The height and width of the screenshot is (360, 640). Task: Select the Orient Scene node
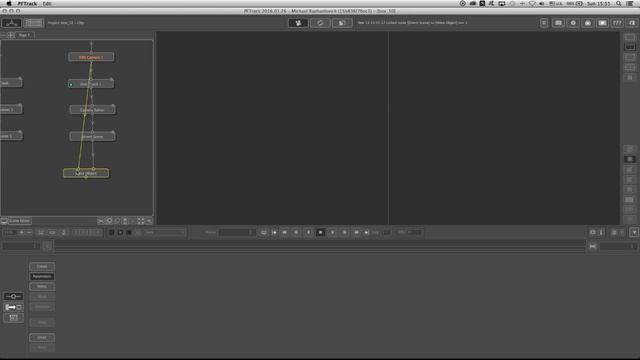tap(92, 136)
